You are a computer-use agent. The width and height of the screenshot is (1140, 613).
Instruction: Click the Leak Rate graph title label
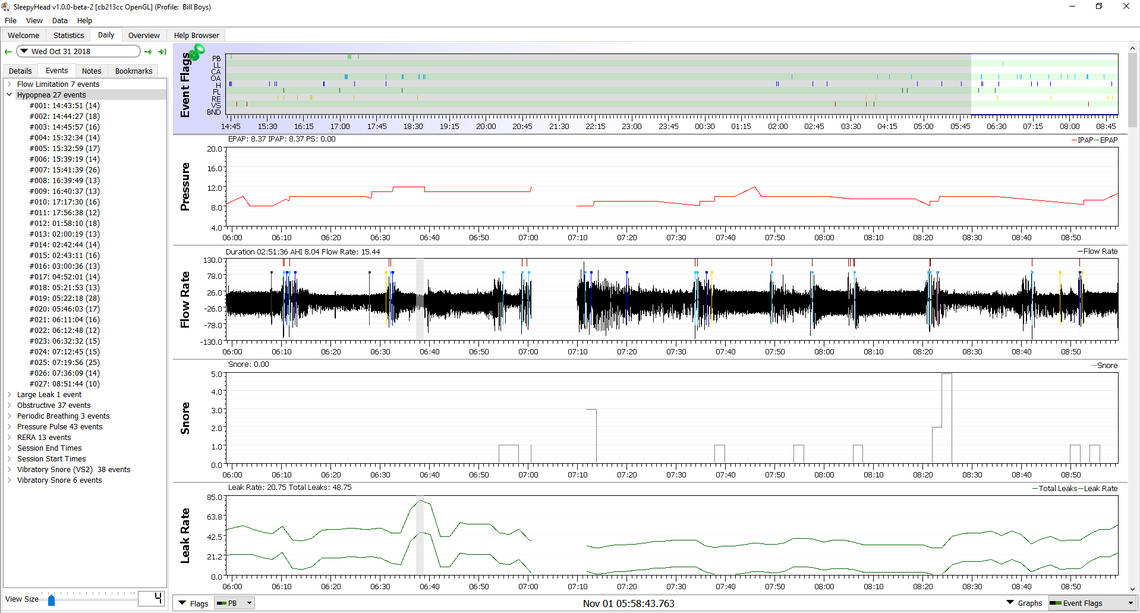tap(185, 535)
